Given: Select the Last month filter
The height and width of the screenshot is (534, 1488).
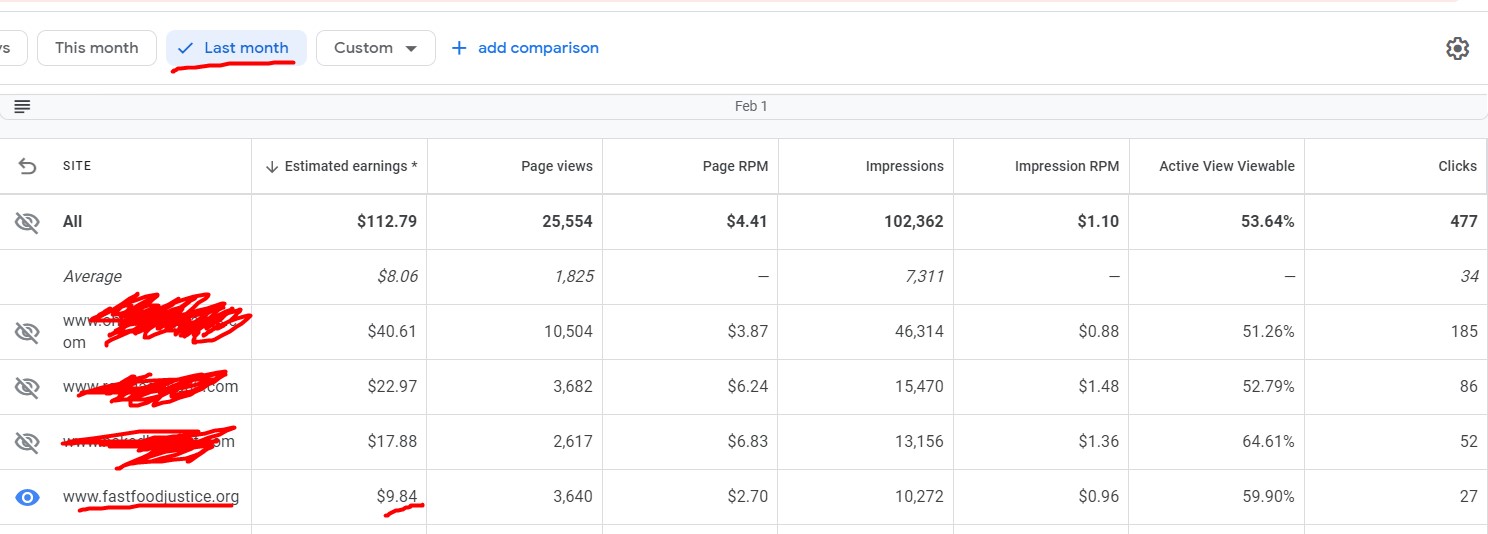Looking at the screenshot, I should point(236,48).
